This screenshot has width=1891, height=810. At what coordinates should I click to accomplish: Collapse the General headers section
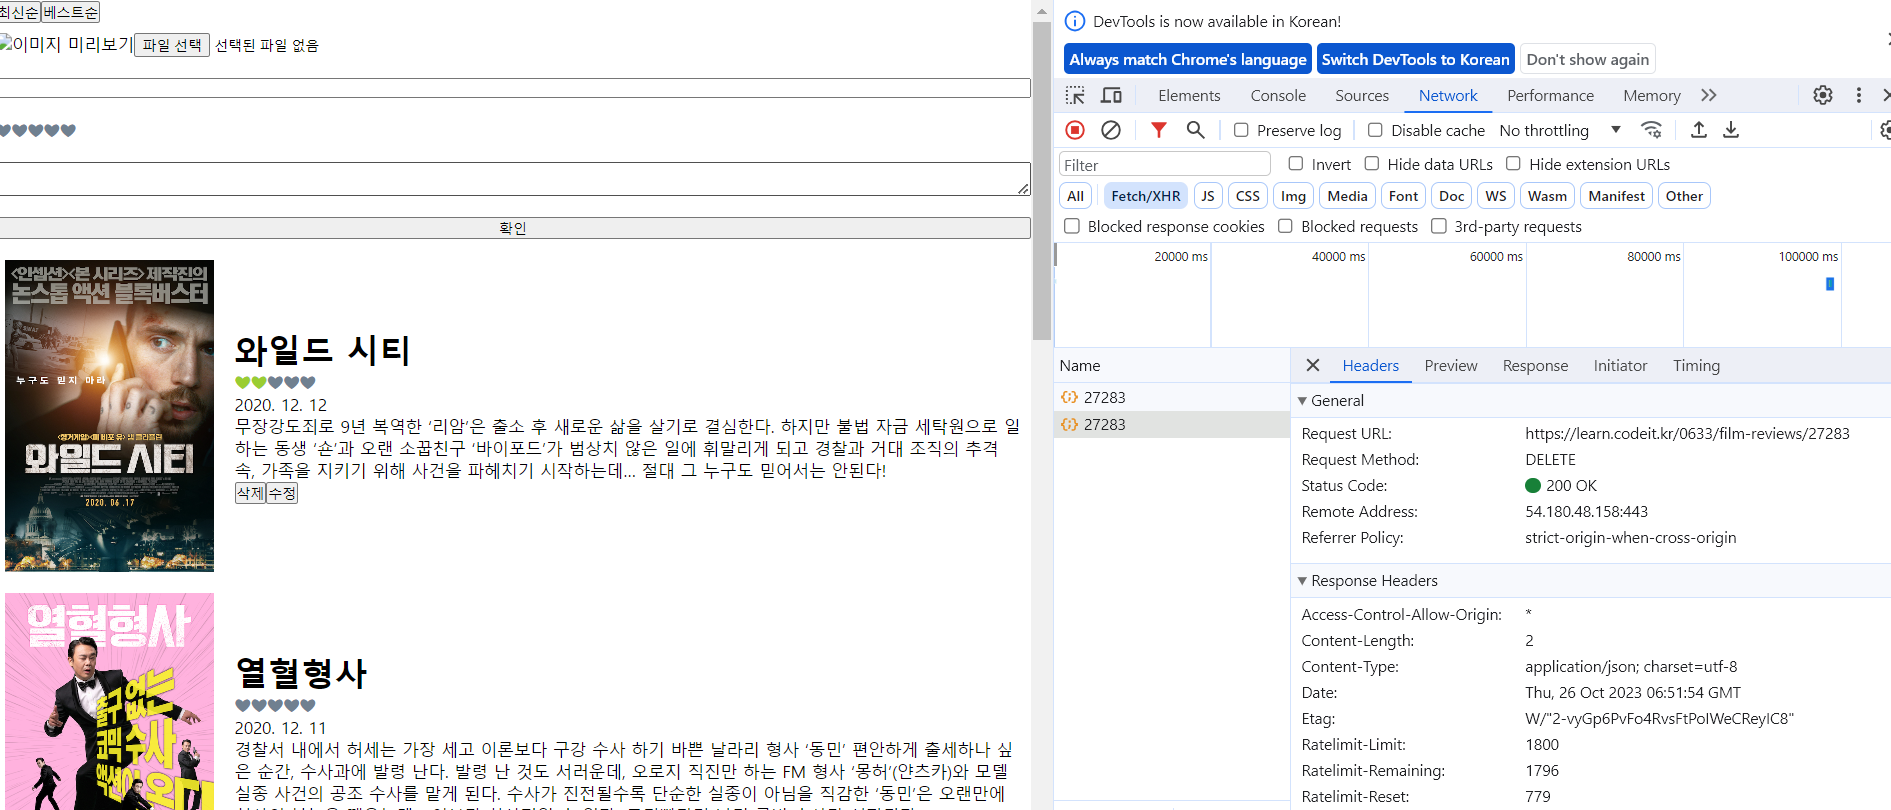pyautogui.click(x=1302, y=401)
